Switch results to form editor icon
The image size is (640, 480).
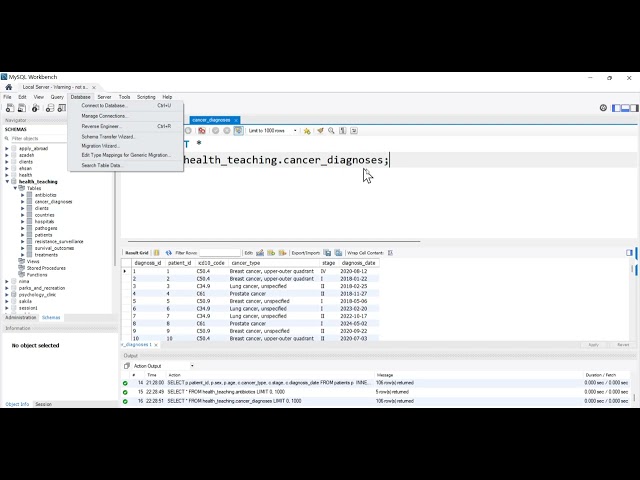click(x=157, y=253)
